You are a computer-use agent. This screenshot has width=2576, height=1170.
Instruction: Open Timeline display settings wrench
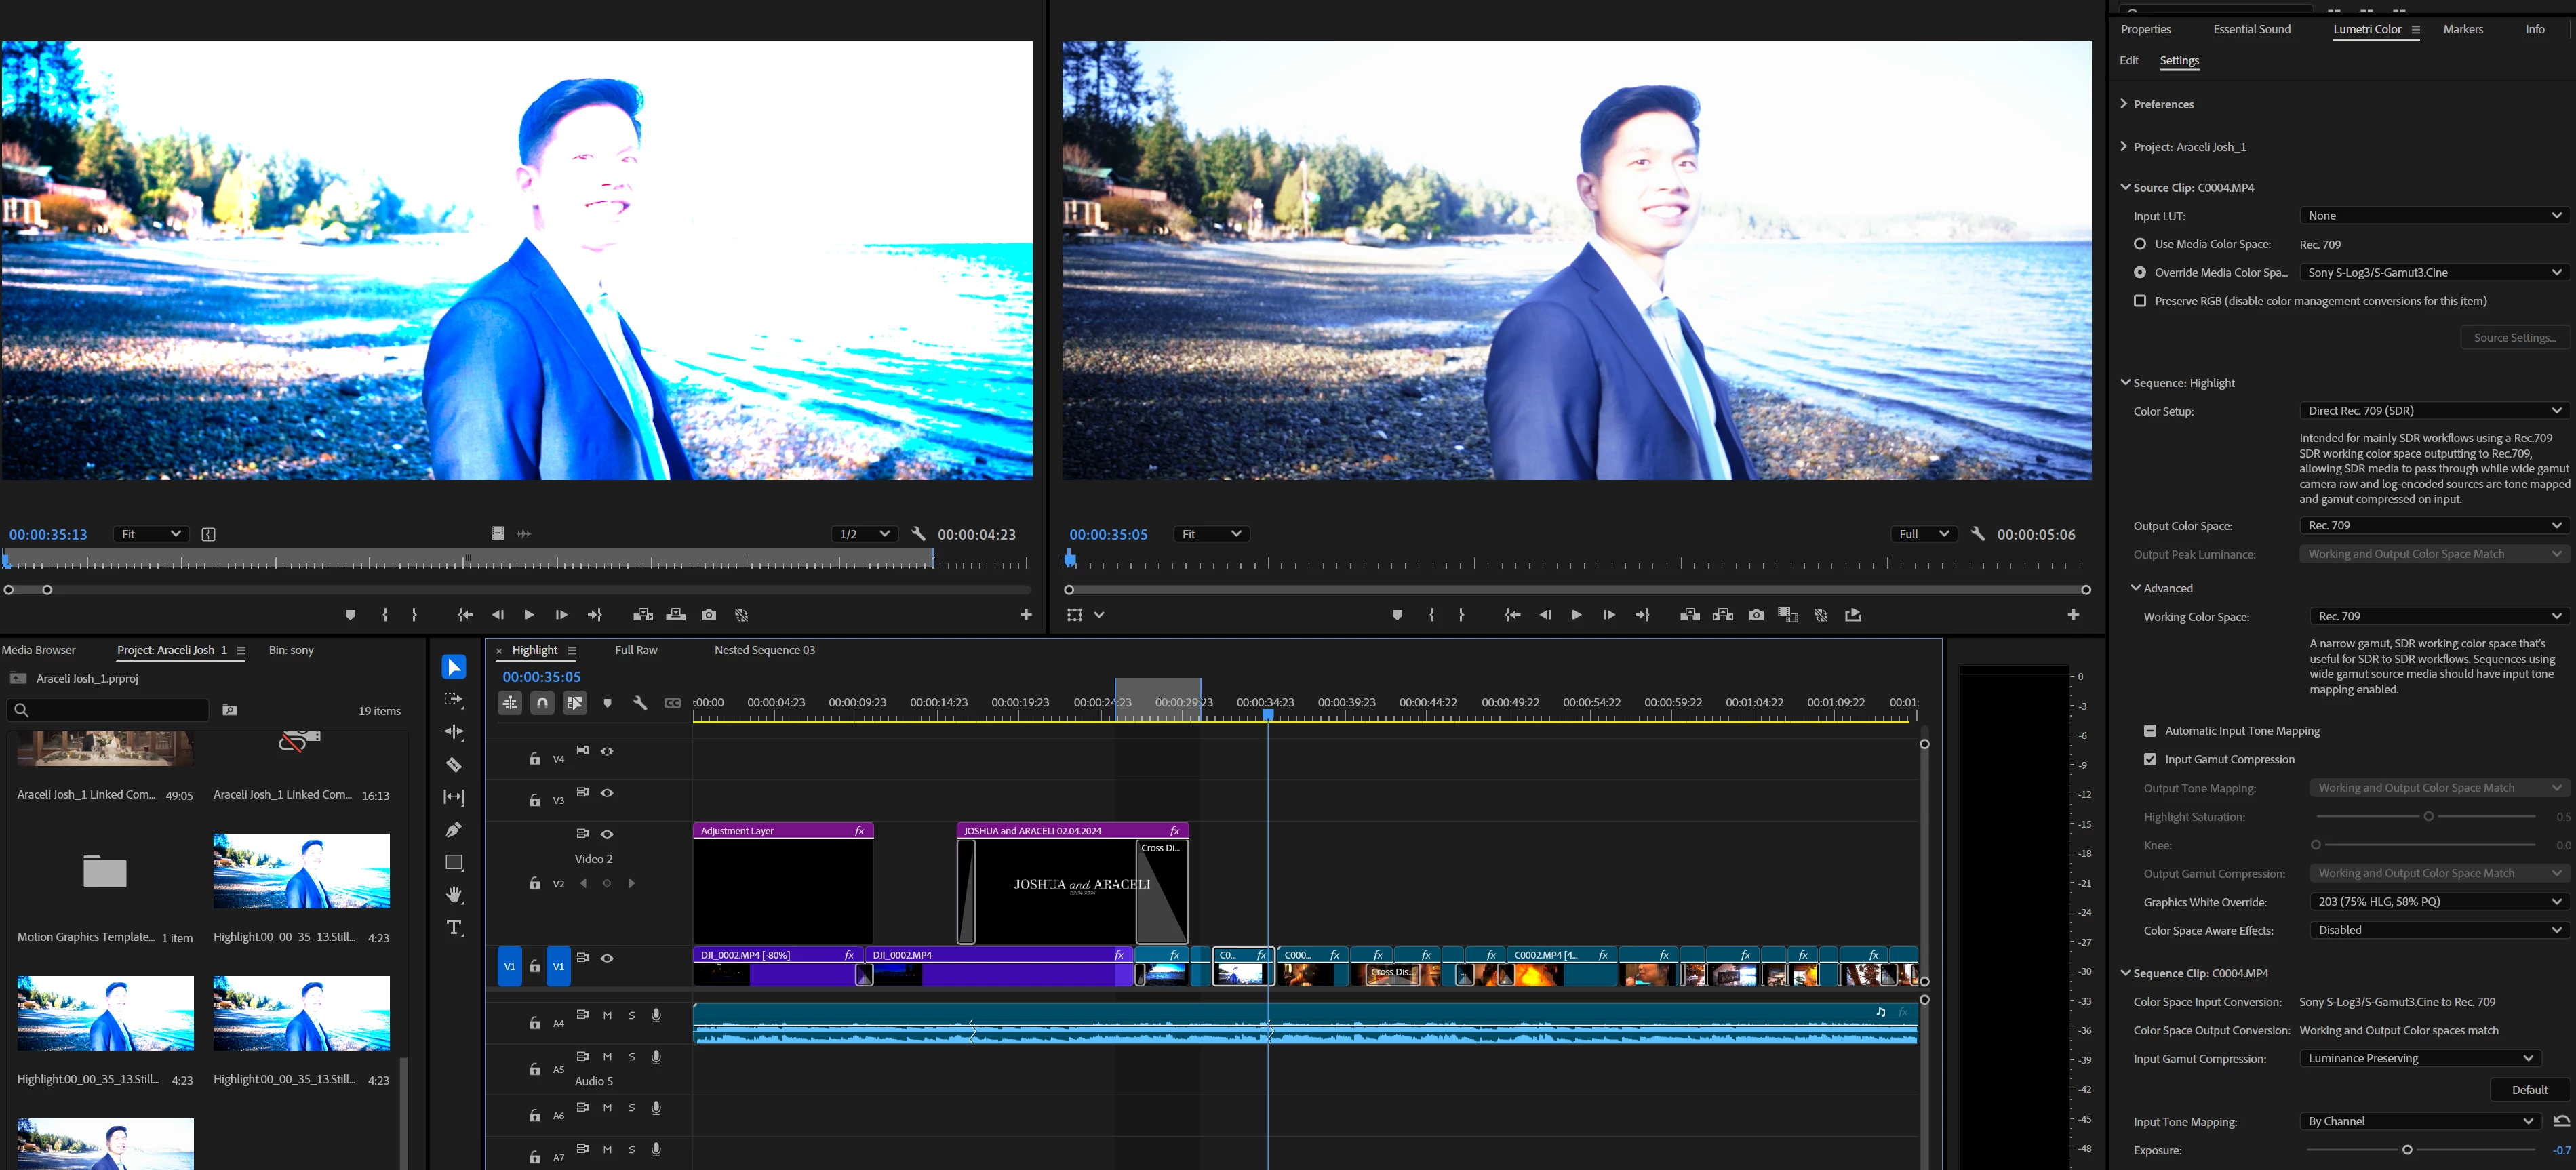(640, 703)
